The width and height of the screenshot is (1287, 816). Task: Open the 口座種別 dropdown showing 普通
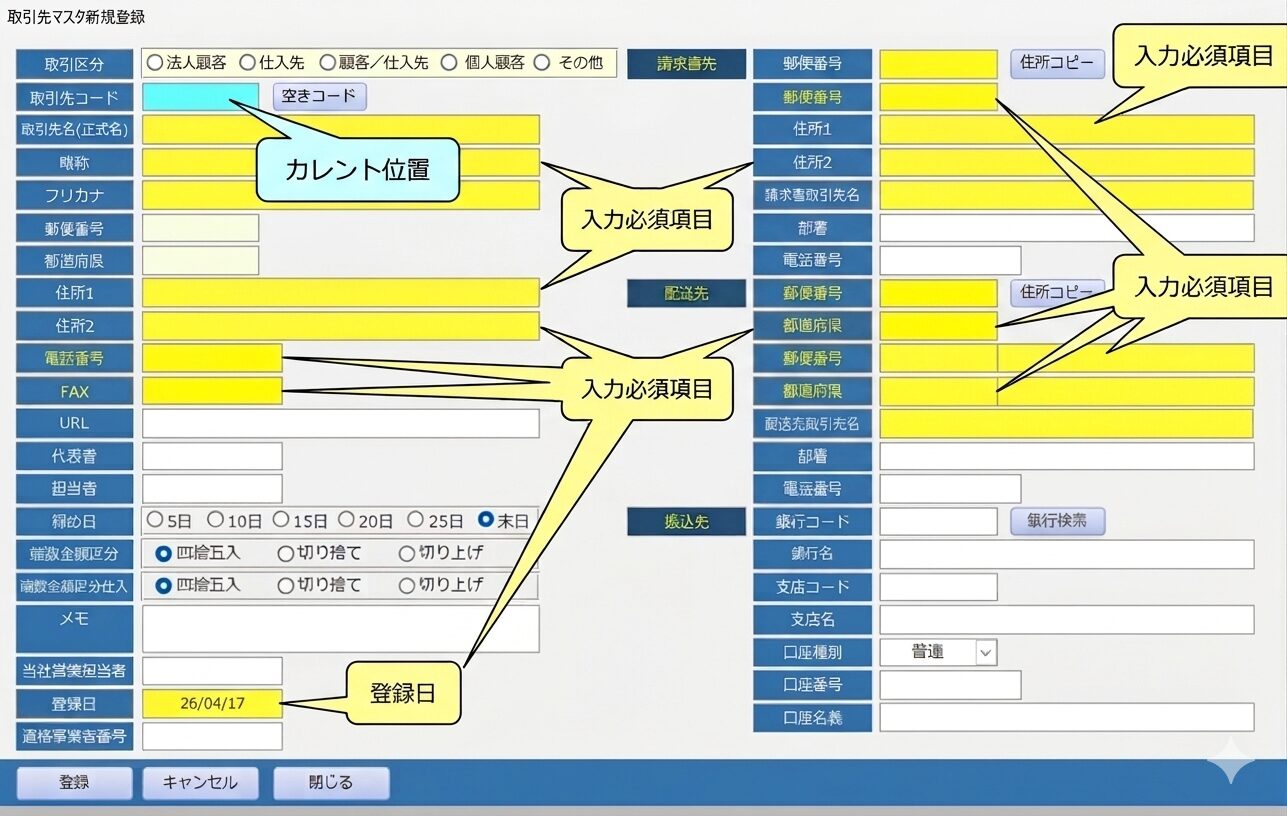click(x=985, y=652)
